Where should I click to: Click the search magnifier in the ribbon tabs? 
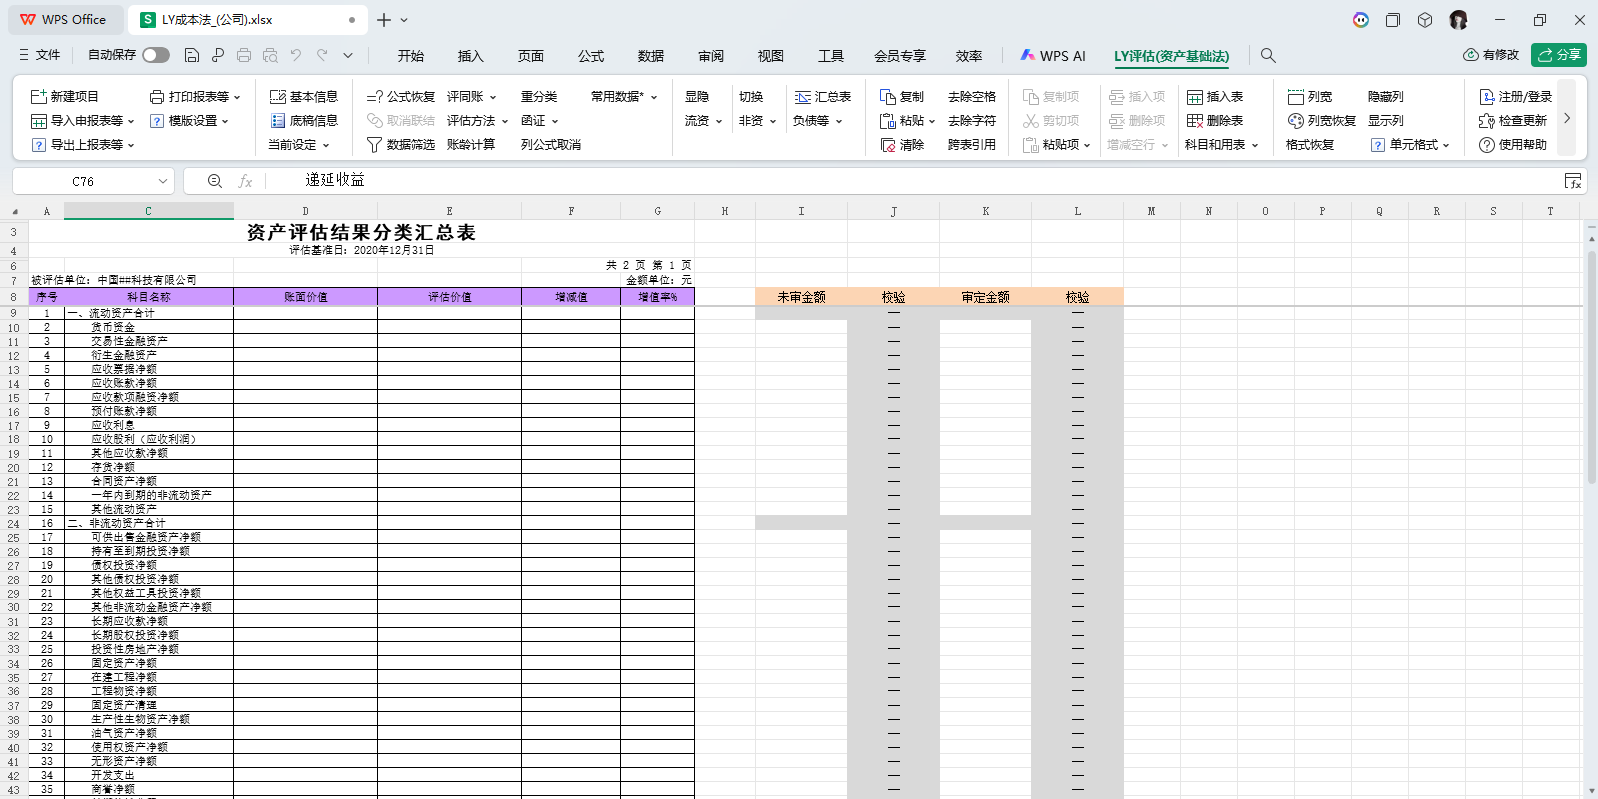1268,56
